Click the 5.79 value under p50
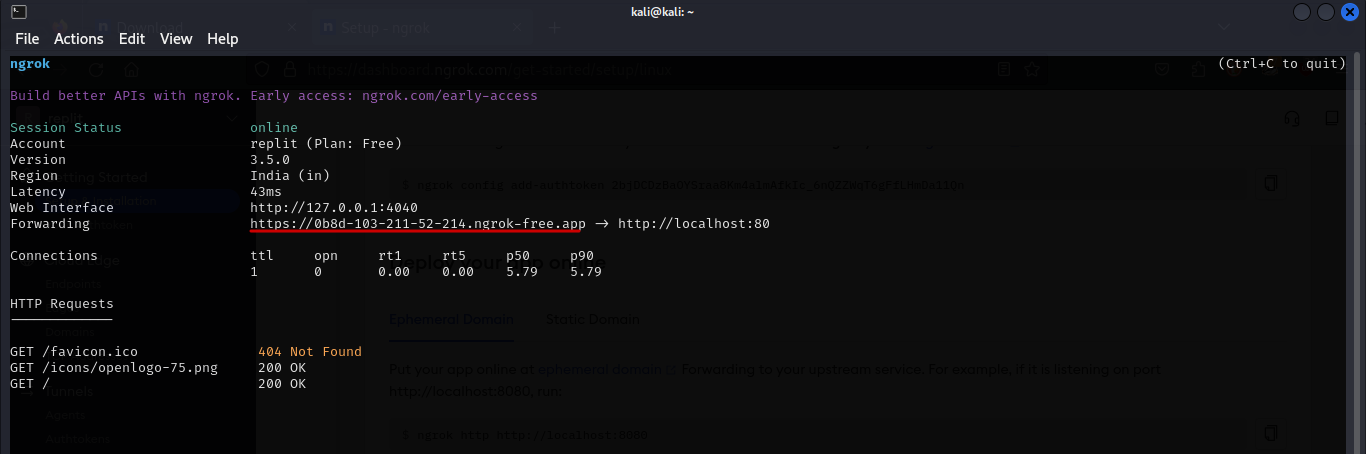1366x454 pixels. point(522,272)
